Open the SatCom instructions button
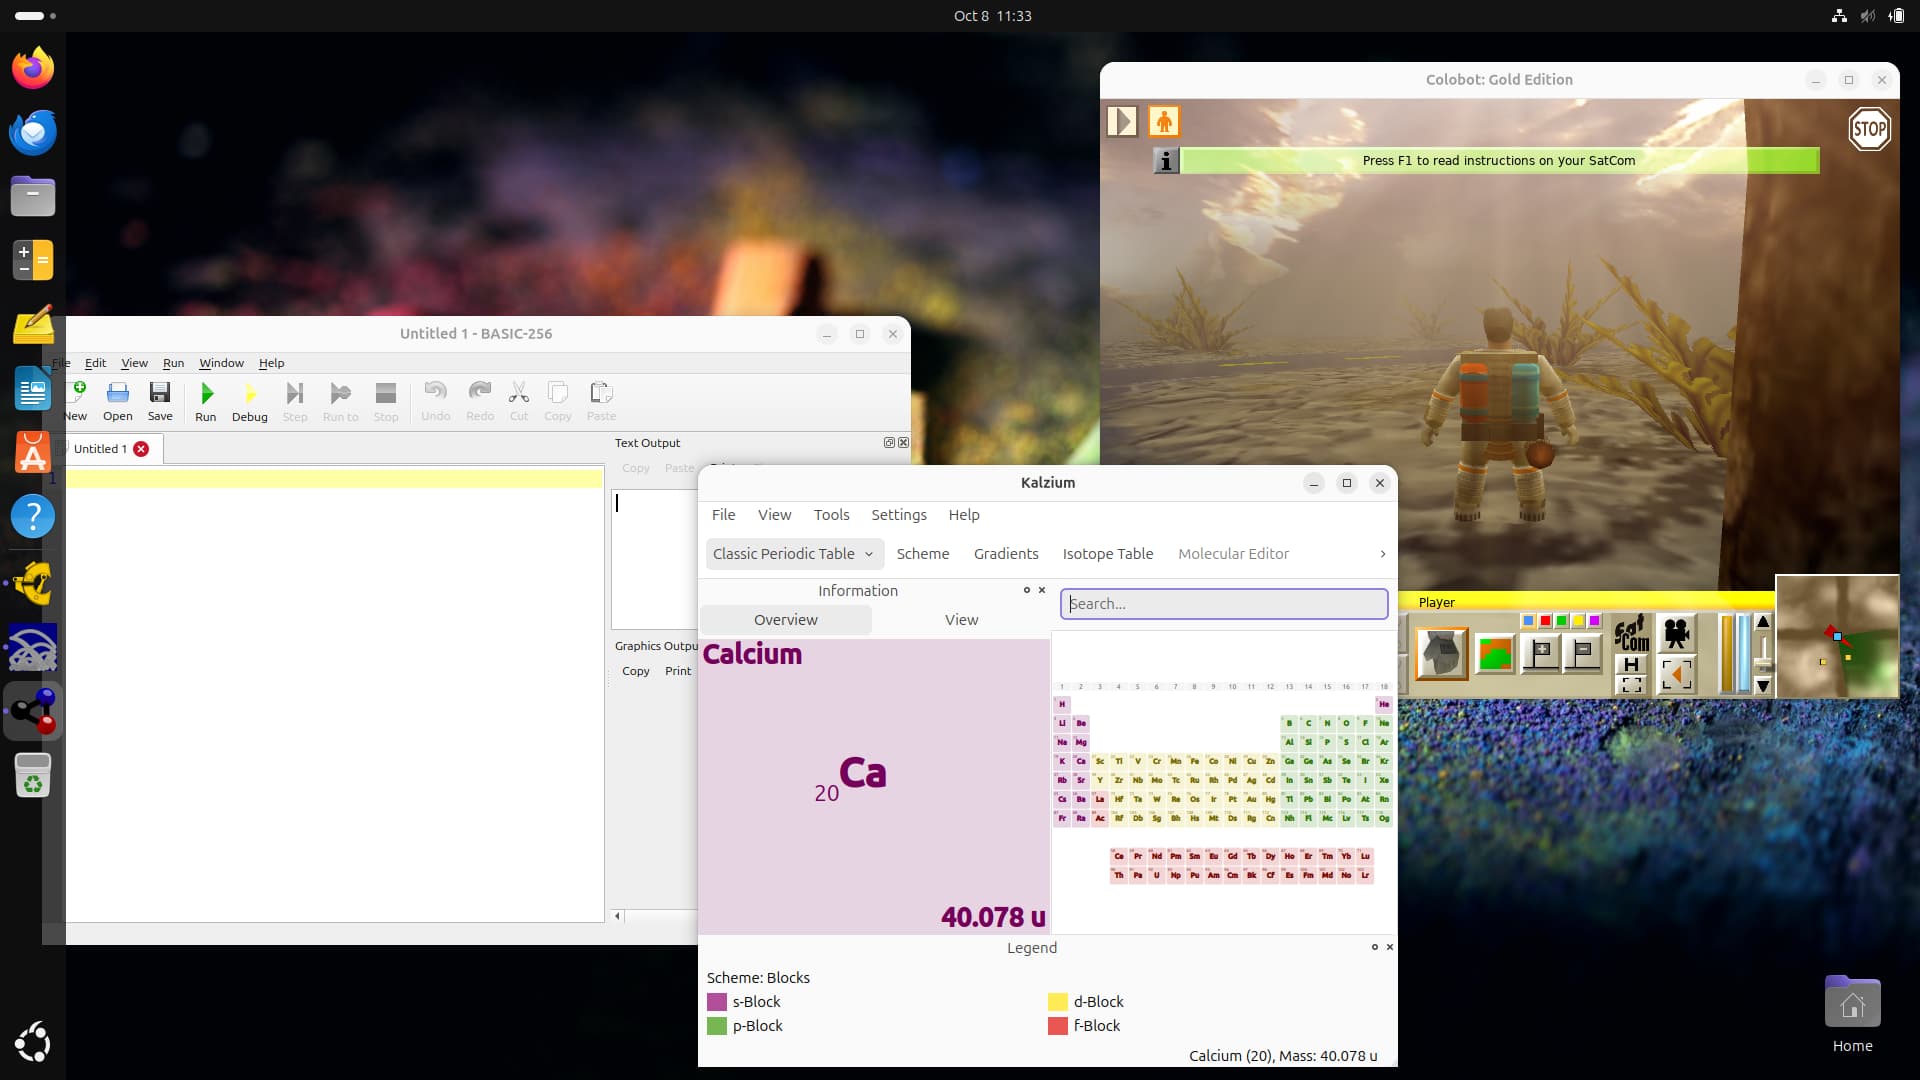Screen dimensions: 1920x1080 1630,634
